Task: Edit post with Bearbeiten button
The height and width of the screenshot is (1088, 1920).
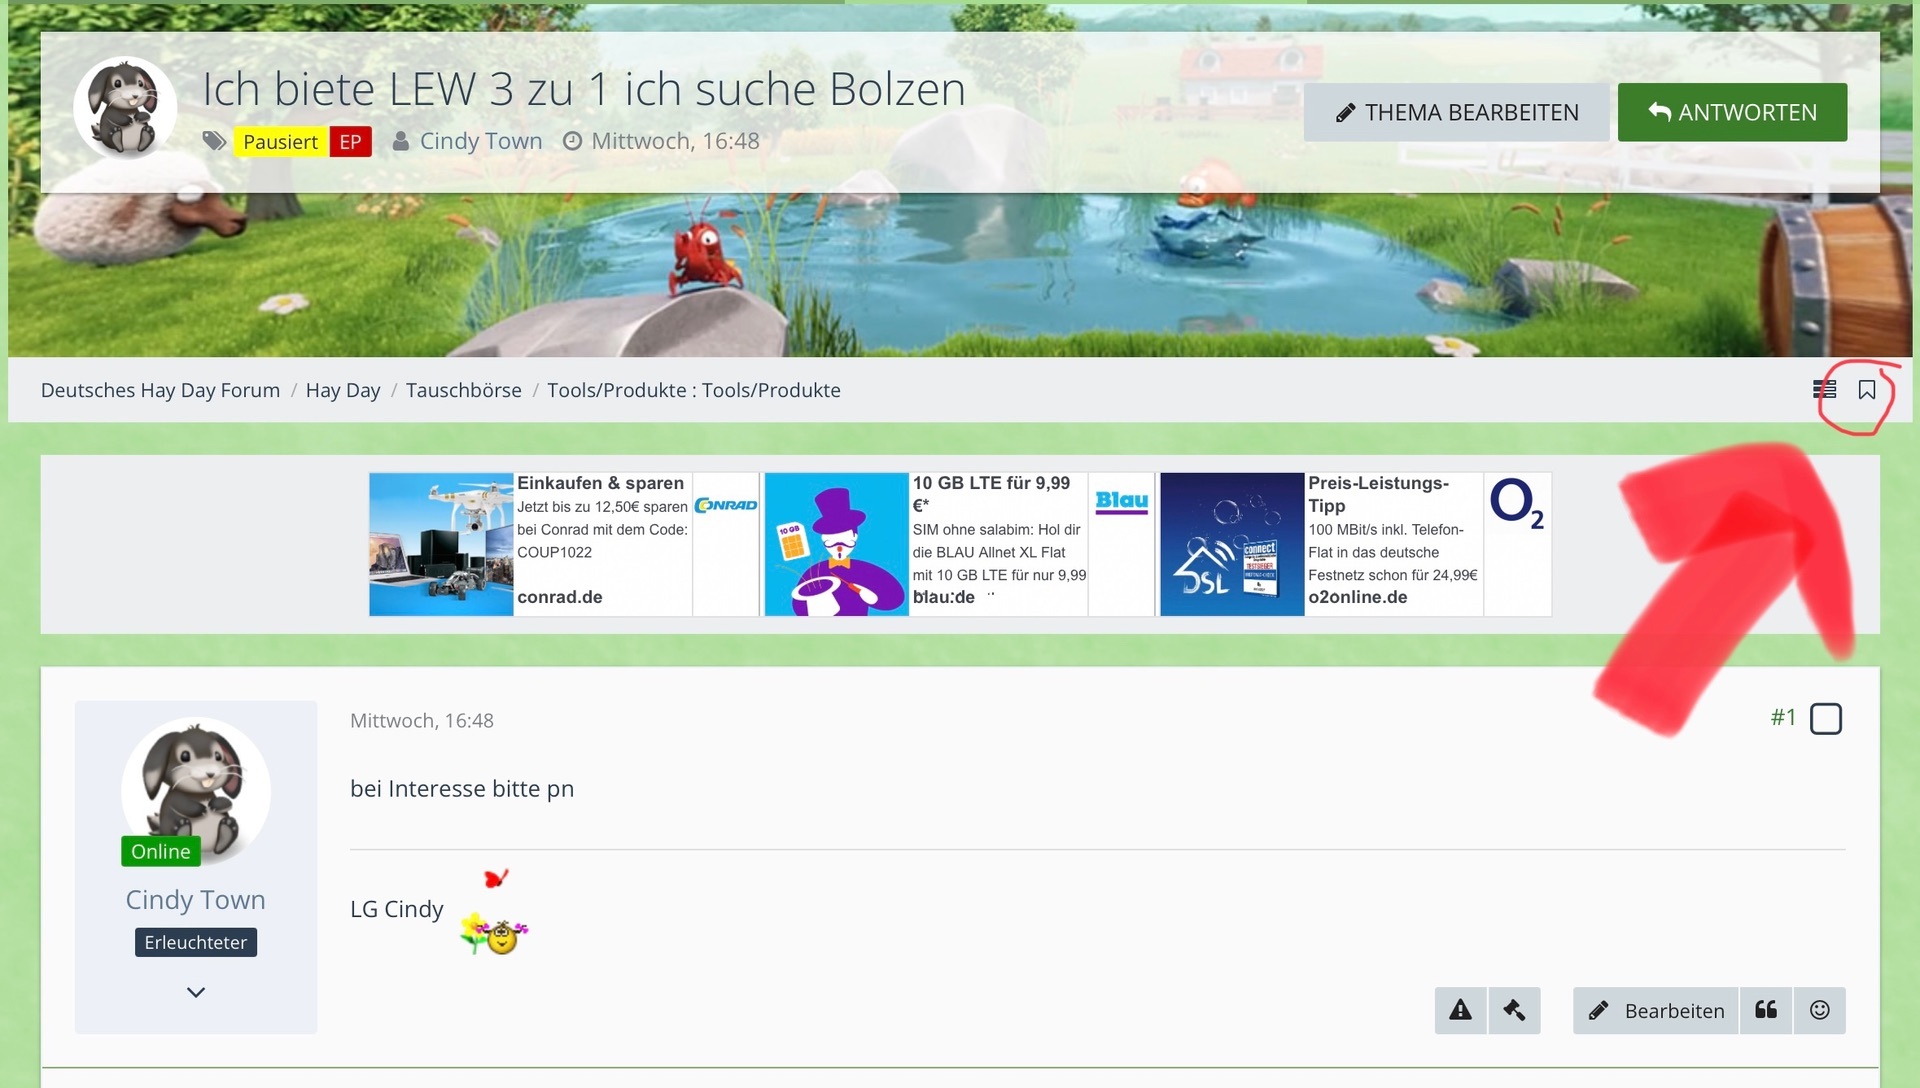Action: point(1656,1010)
